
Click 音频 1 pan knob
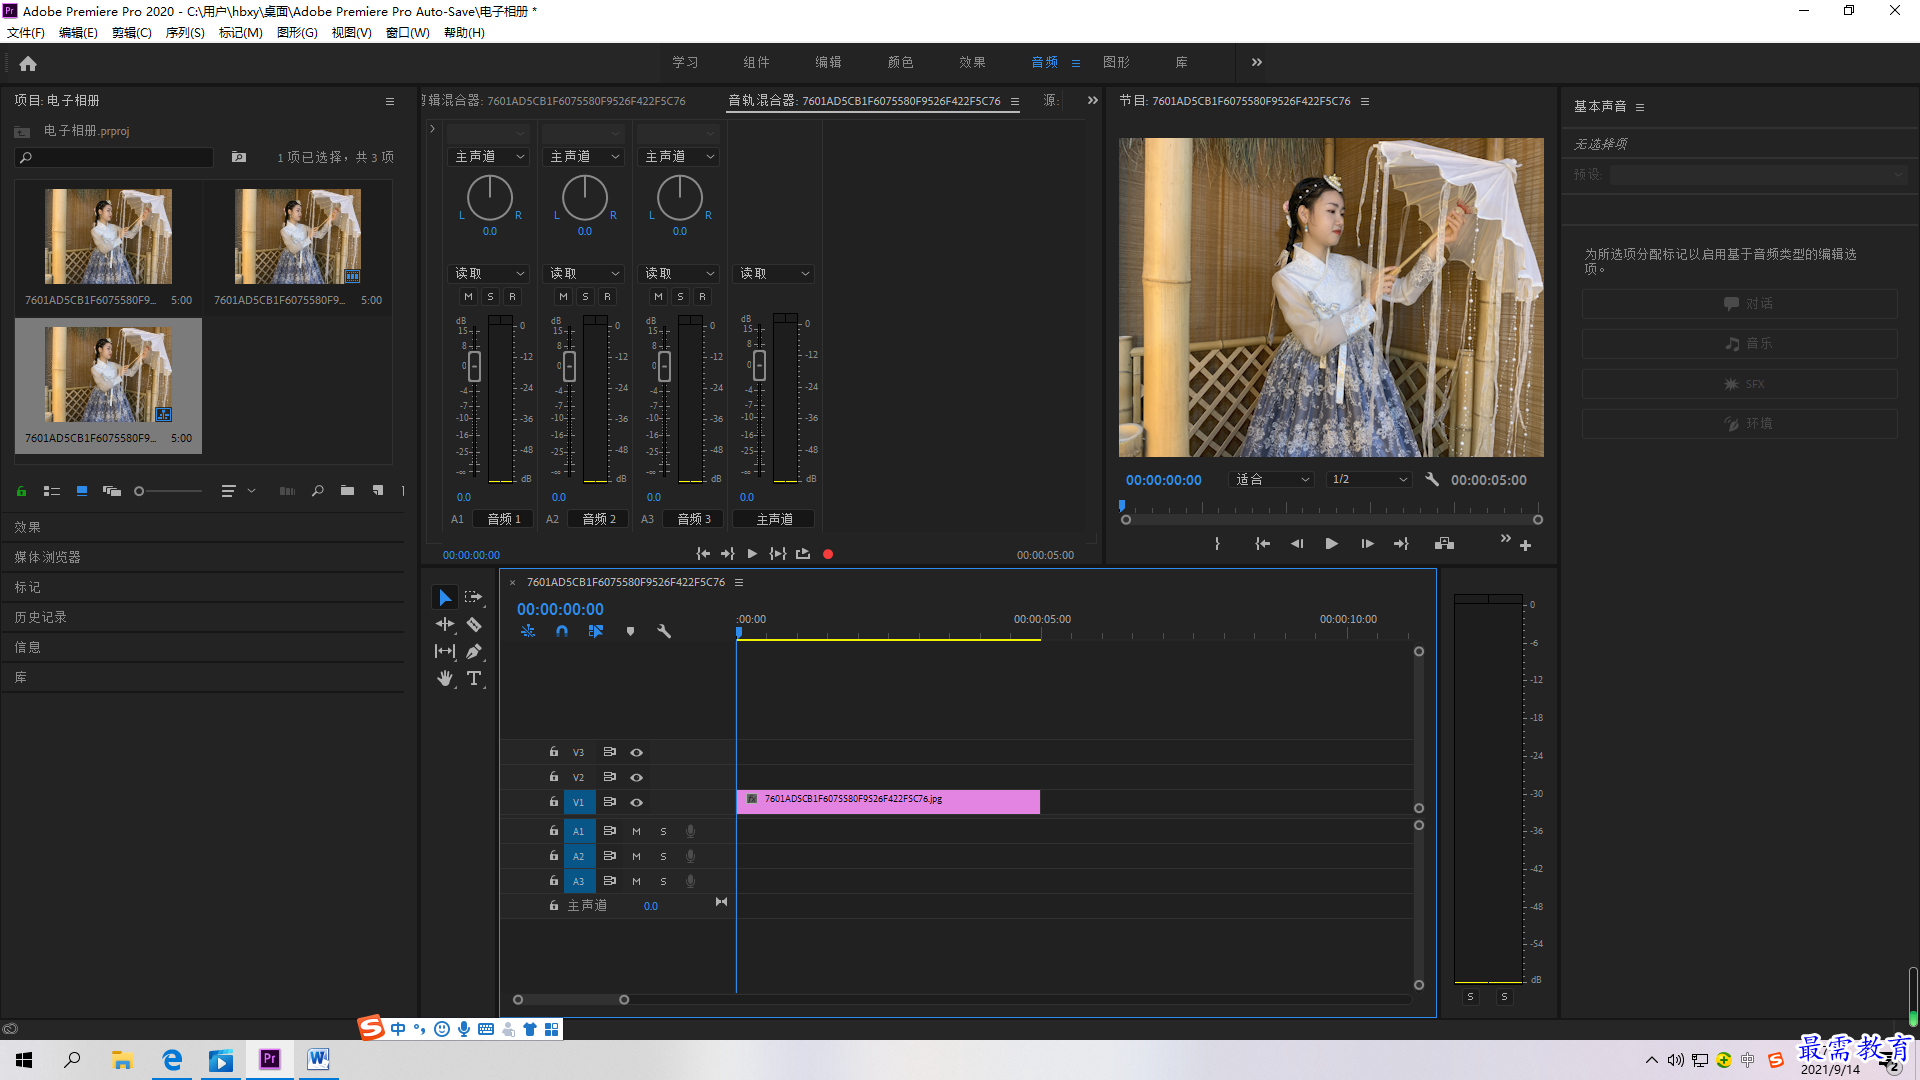click(489, 197)
